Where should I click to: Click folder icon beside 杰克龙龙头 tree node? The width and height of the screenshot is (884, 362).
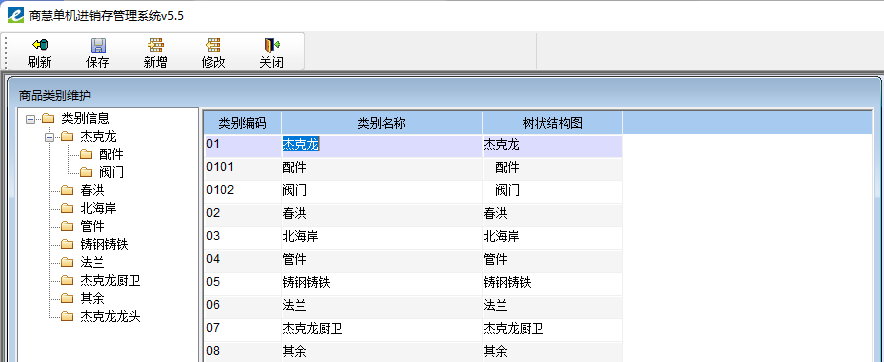pos(67,316)
